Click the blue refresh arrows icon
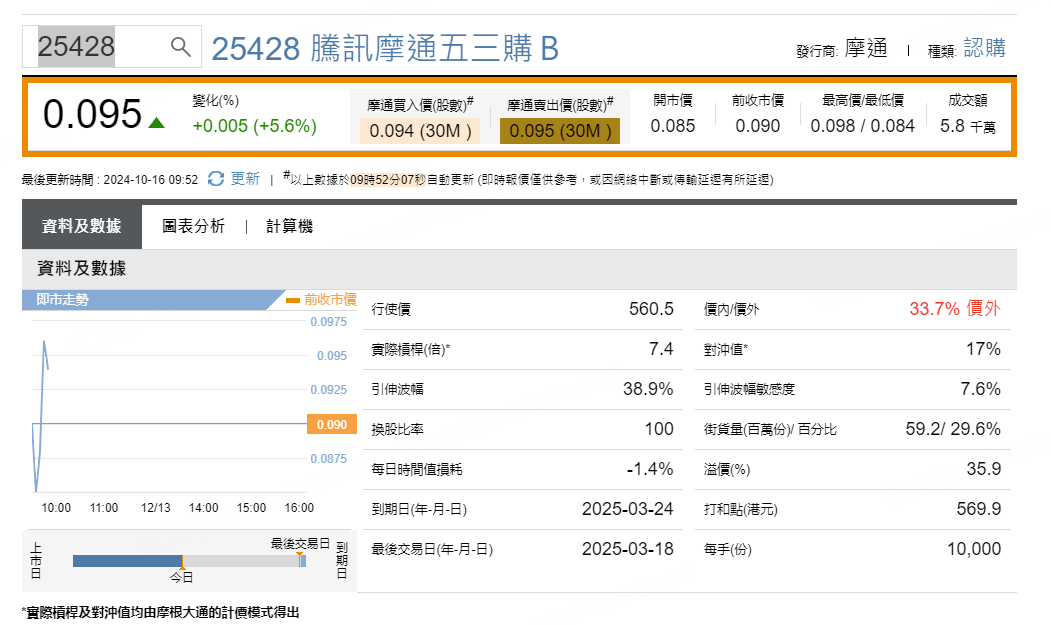Viewport: 1051px width, 625px height. point(216,179)
